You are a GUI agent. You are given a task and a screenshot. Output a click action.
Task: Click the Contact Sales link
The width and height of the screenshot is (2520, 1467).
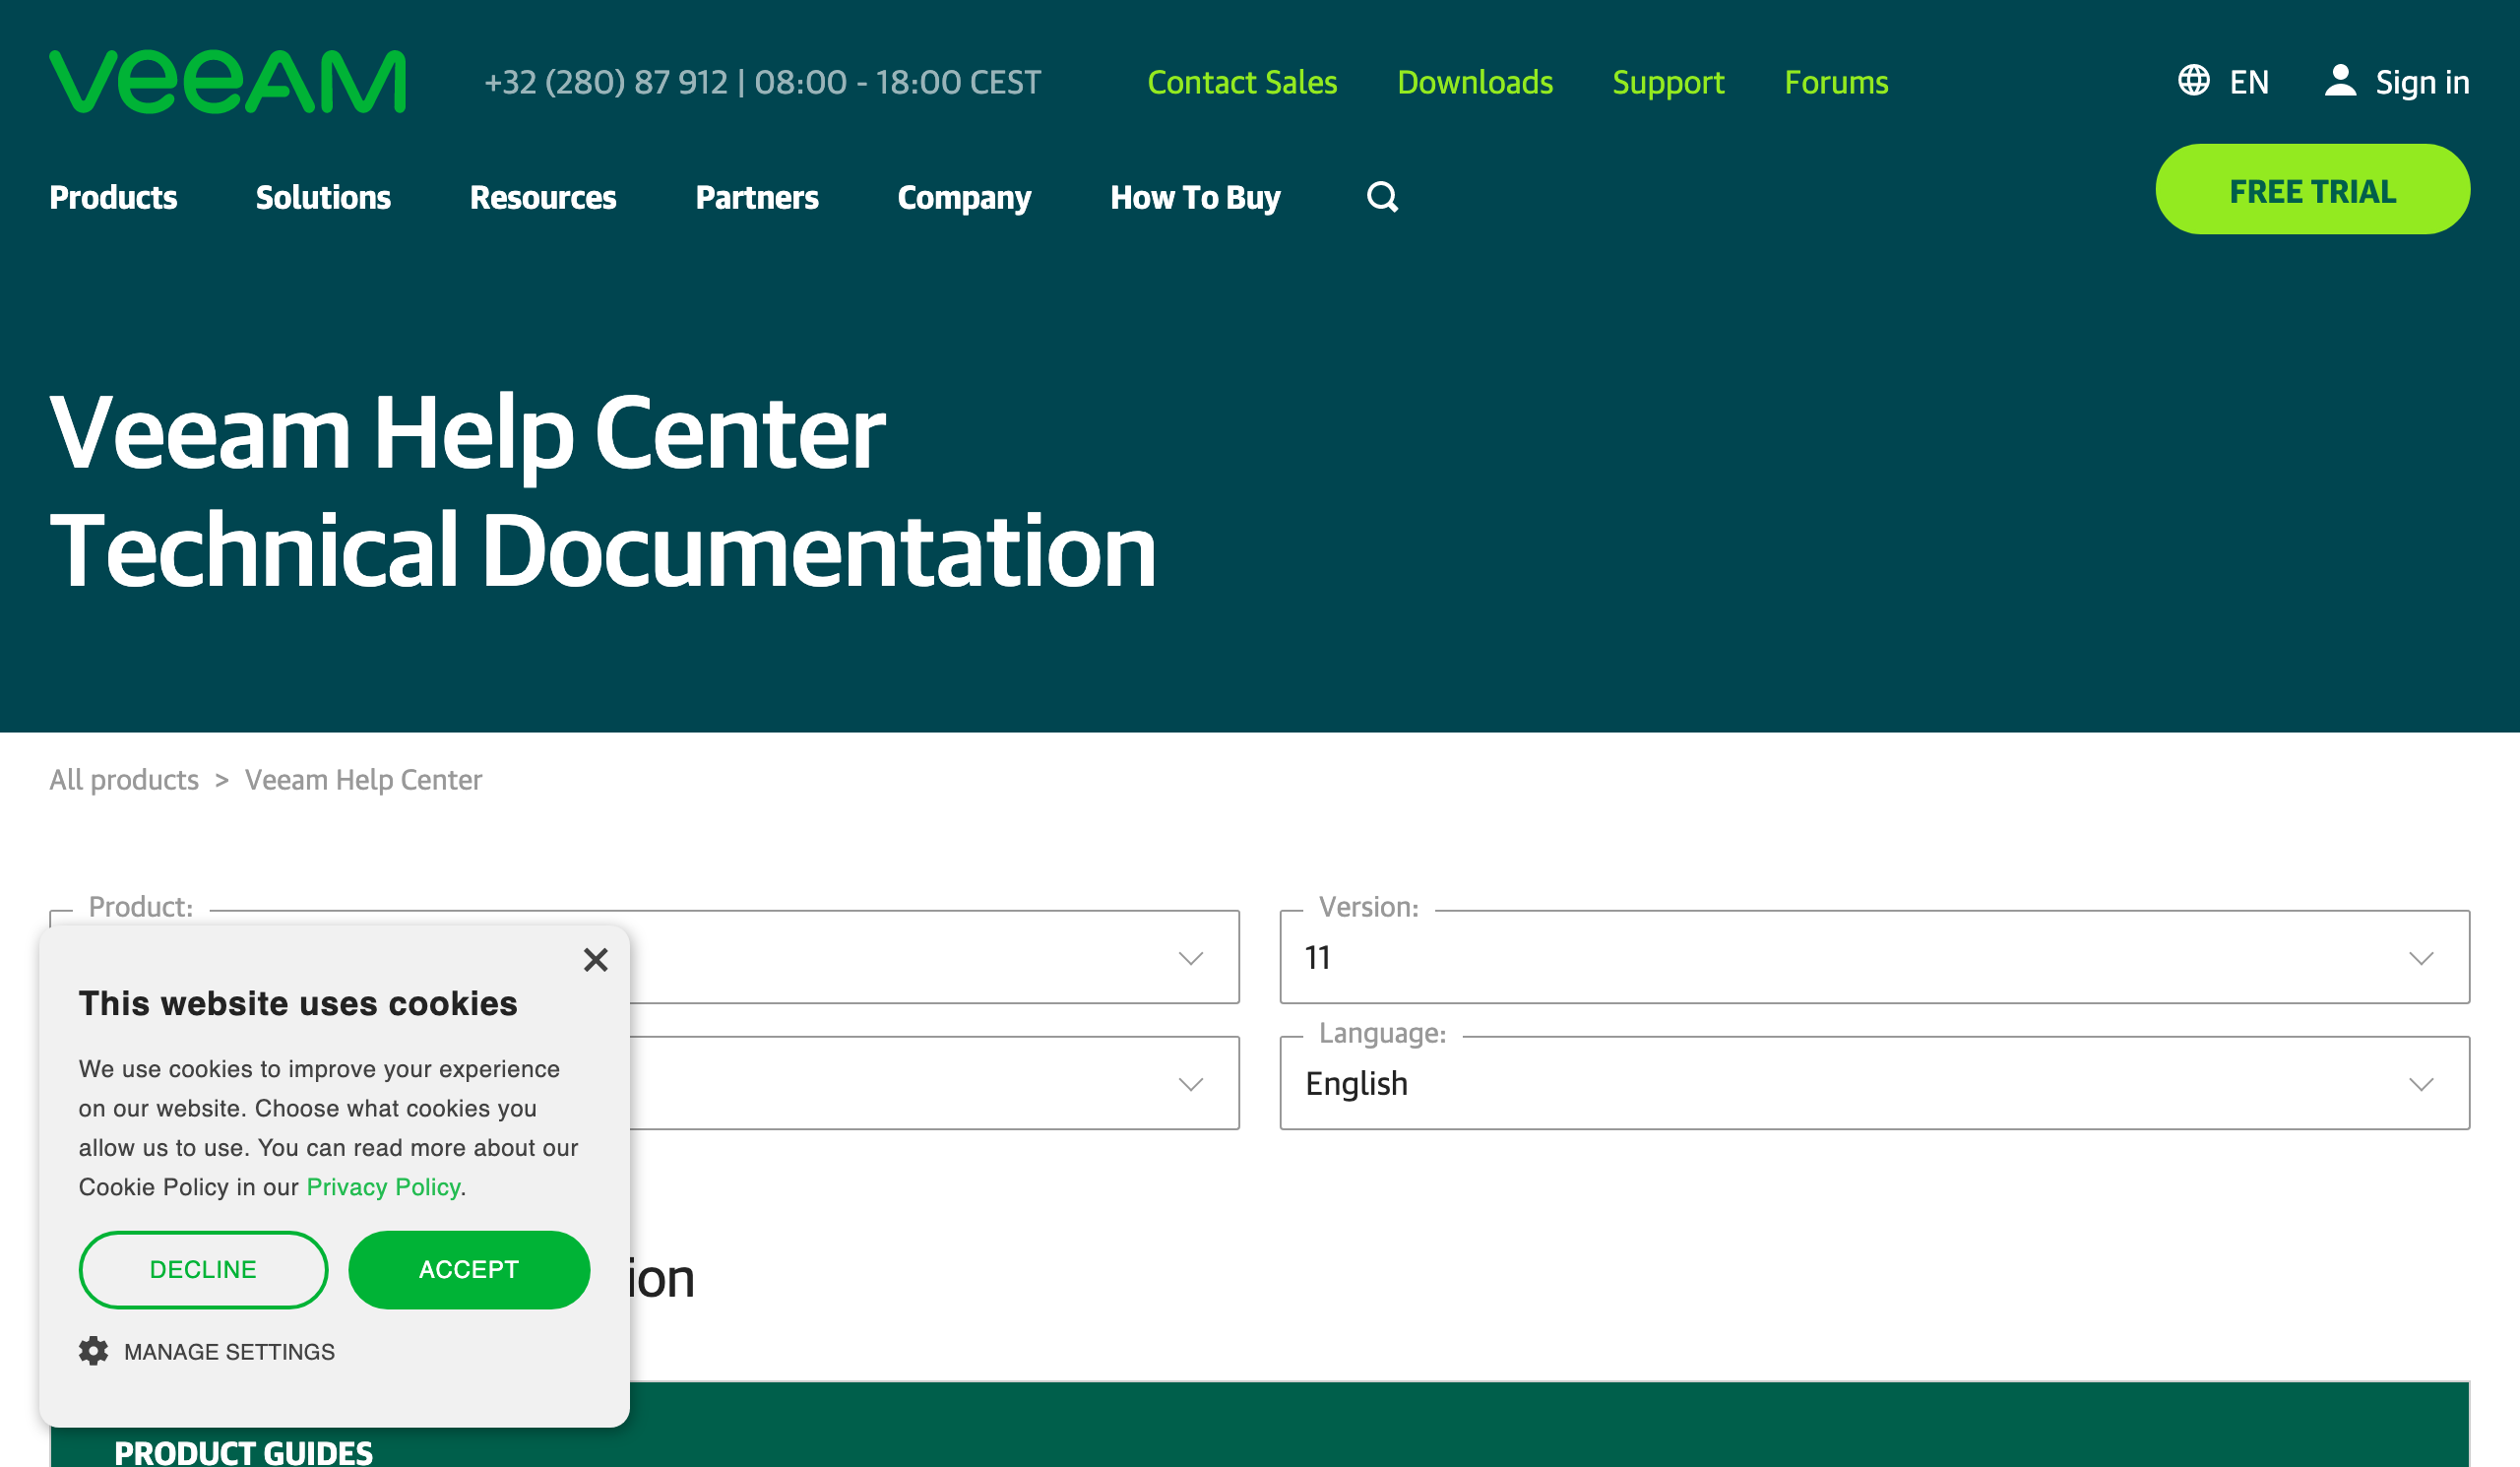(1242, 82)
